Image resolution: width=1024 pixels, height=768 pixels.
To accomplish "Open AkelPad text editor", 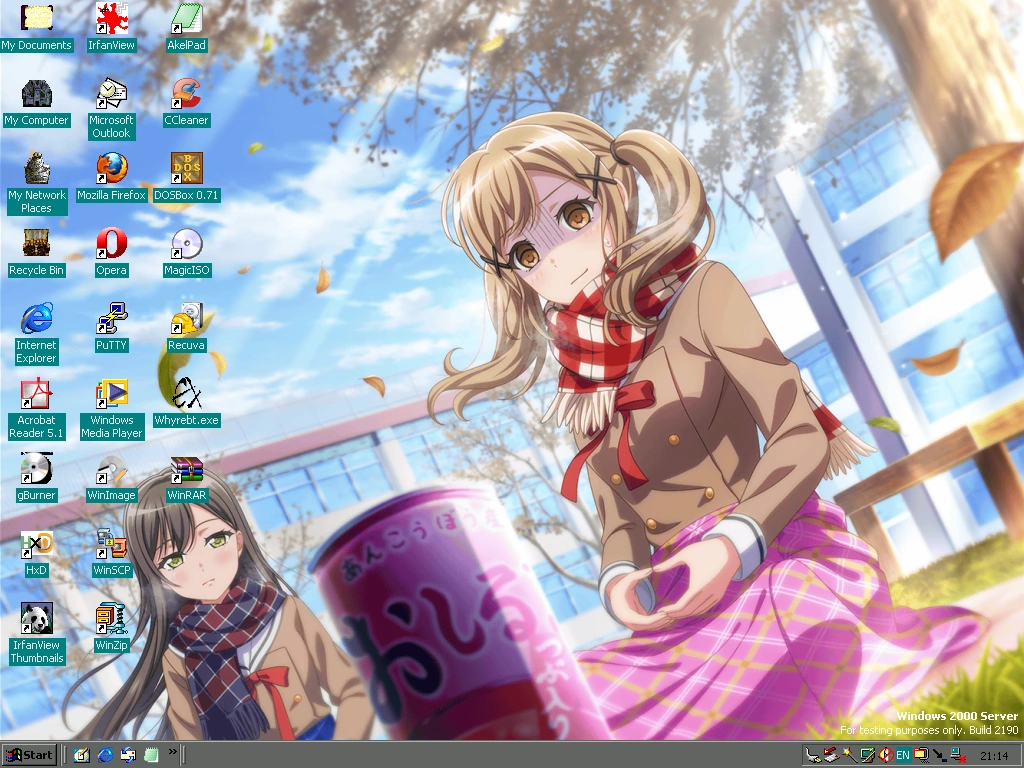I will (x=185, y=18).
